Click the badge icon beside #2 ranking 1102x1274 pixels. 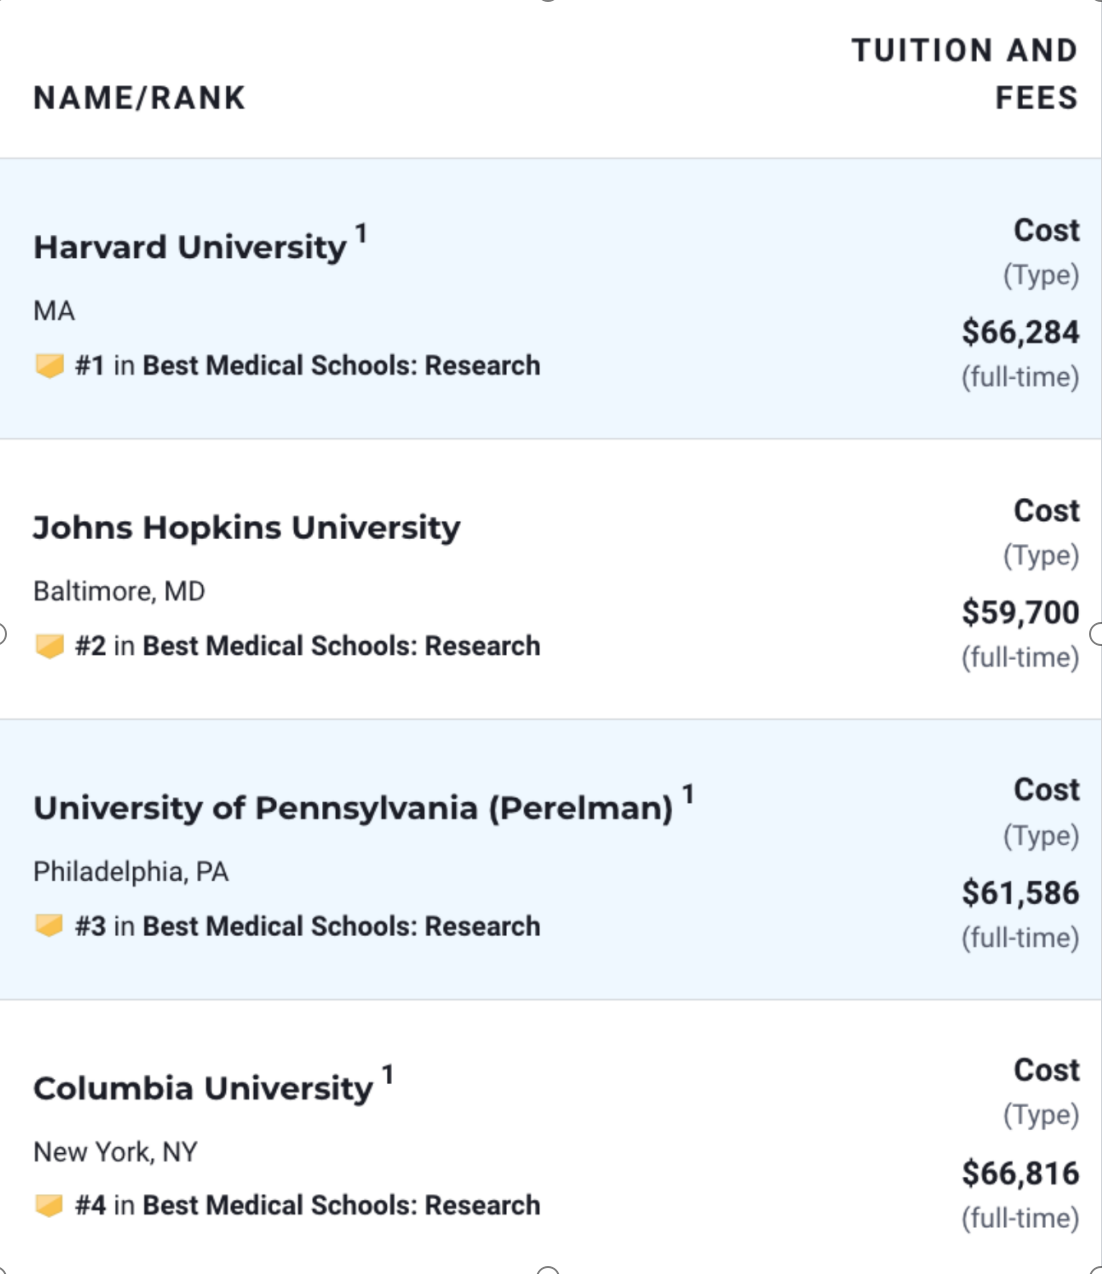(49, 646)
